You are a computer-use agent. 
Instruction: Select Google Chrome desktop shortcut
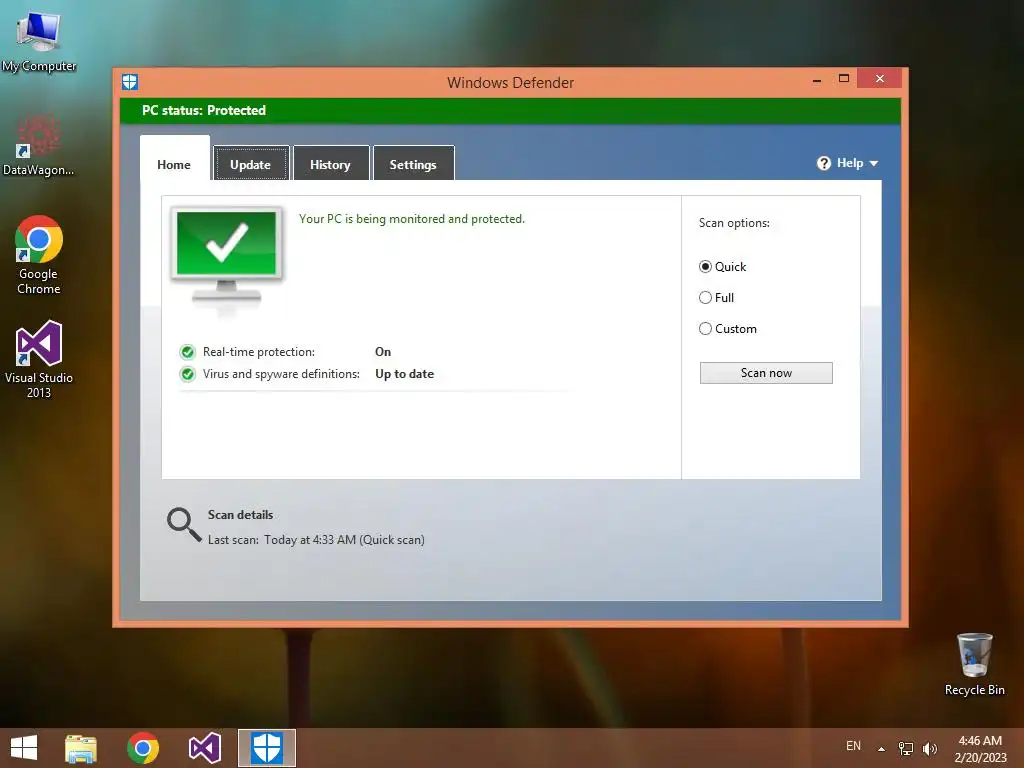click(39, 255)
